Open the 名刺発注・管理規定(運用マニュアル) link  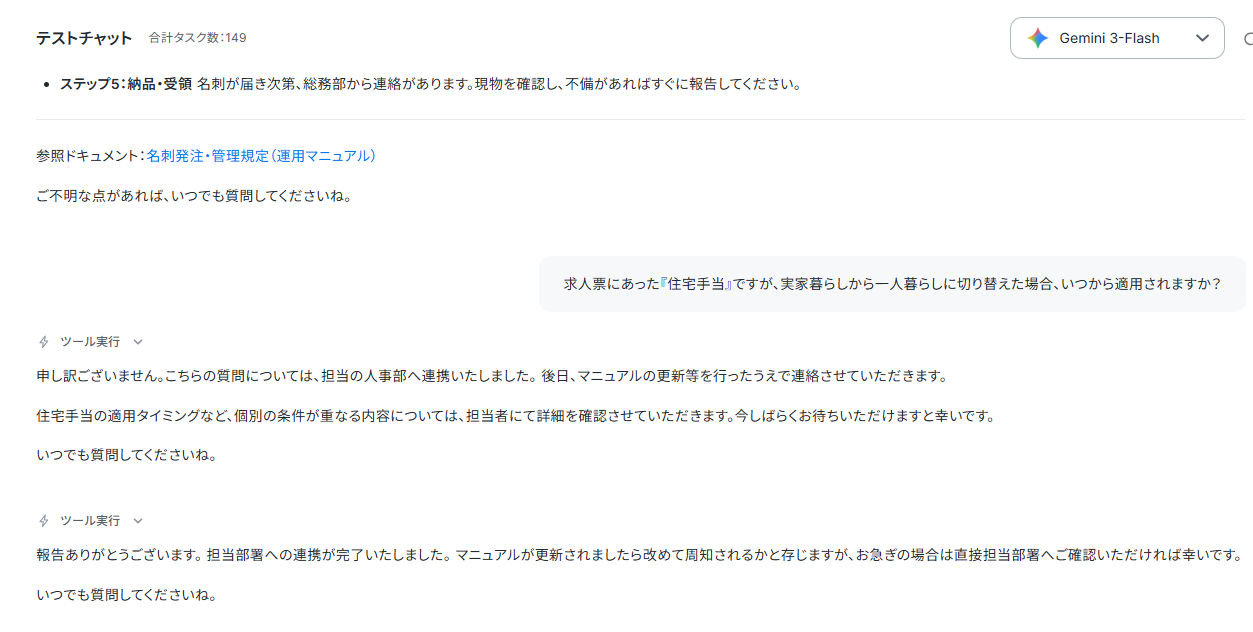tap(261, 156)
